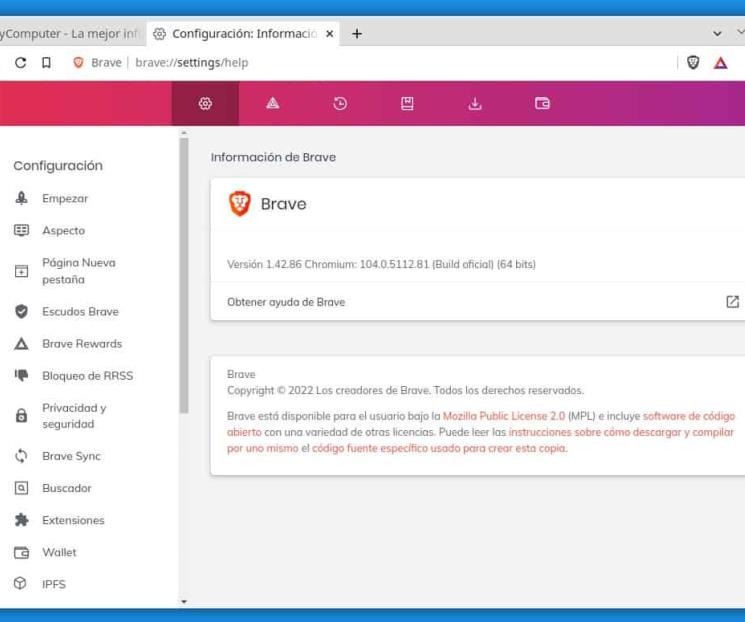Open Downloads icon in pink toolbar

click(475, 103)
